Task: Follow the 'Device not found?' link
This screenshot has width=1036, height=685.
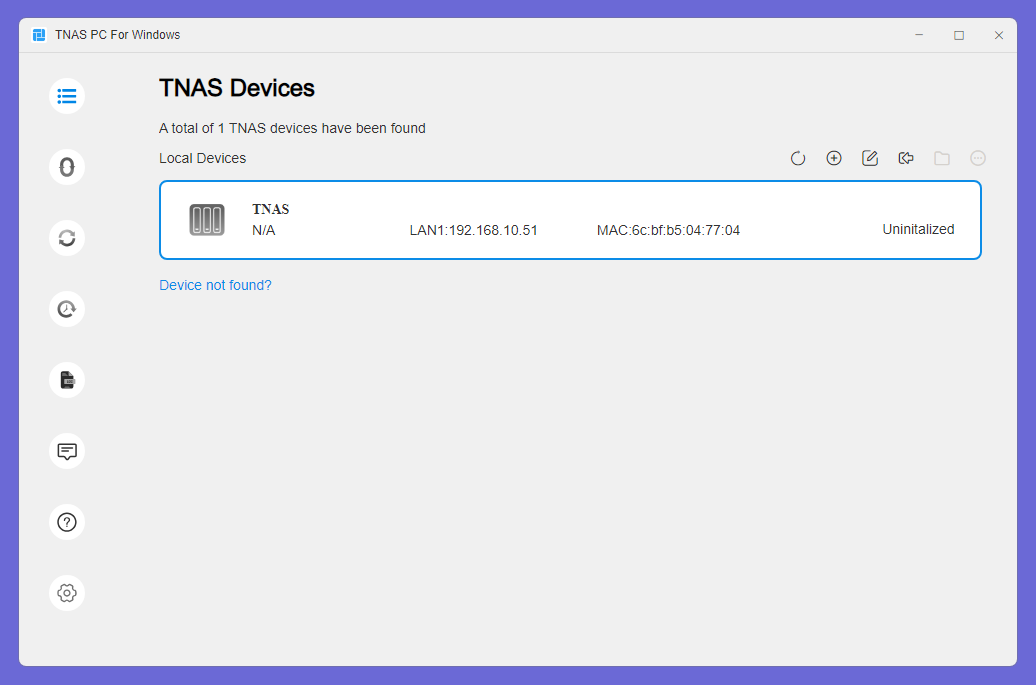Action: pos(215,285)
